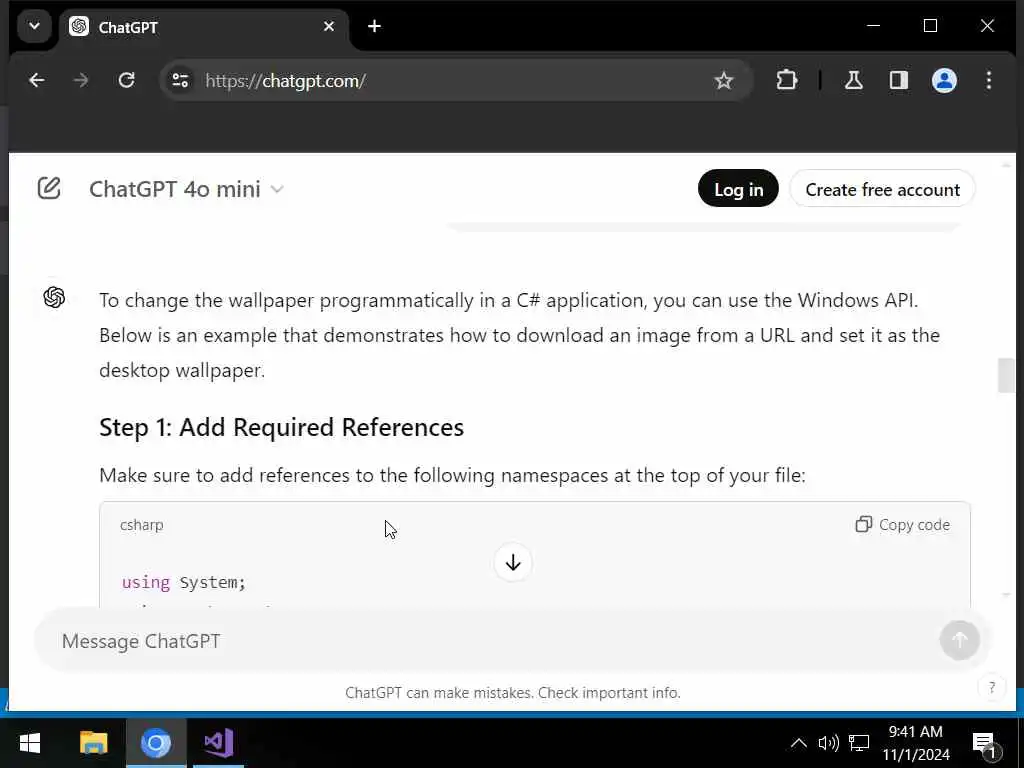Open the network tray icon
Screen dimensions: 1024x768
click(859, 743)
